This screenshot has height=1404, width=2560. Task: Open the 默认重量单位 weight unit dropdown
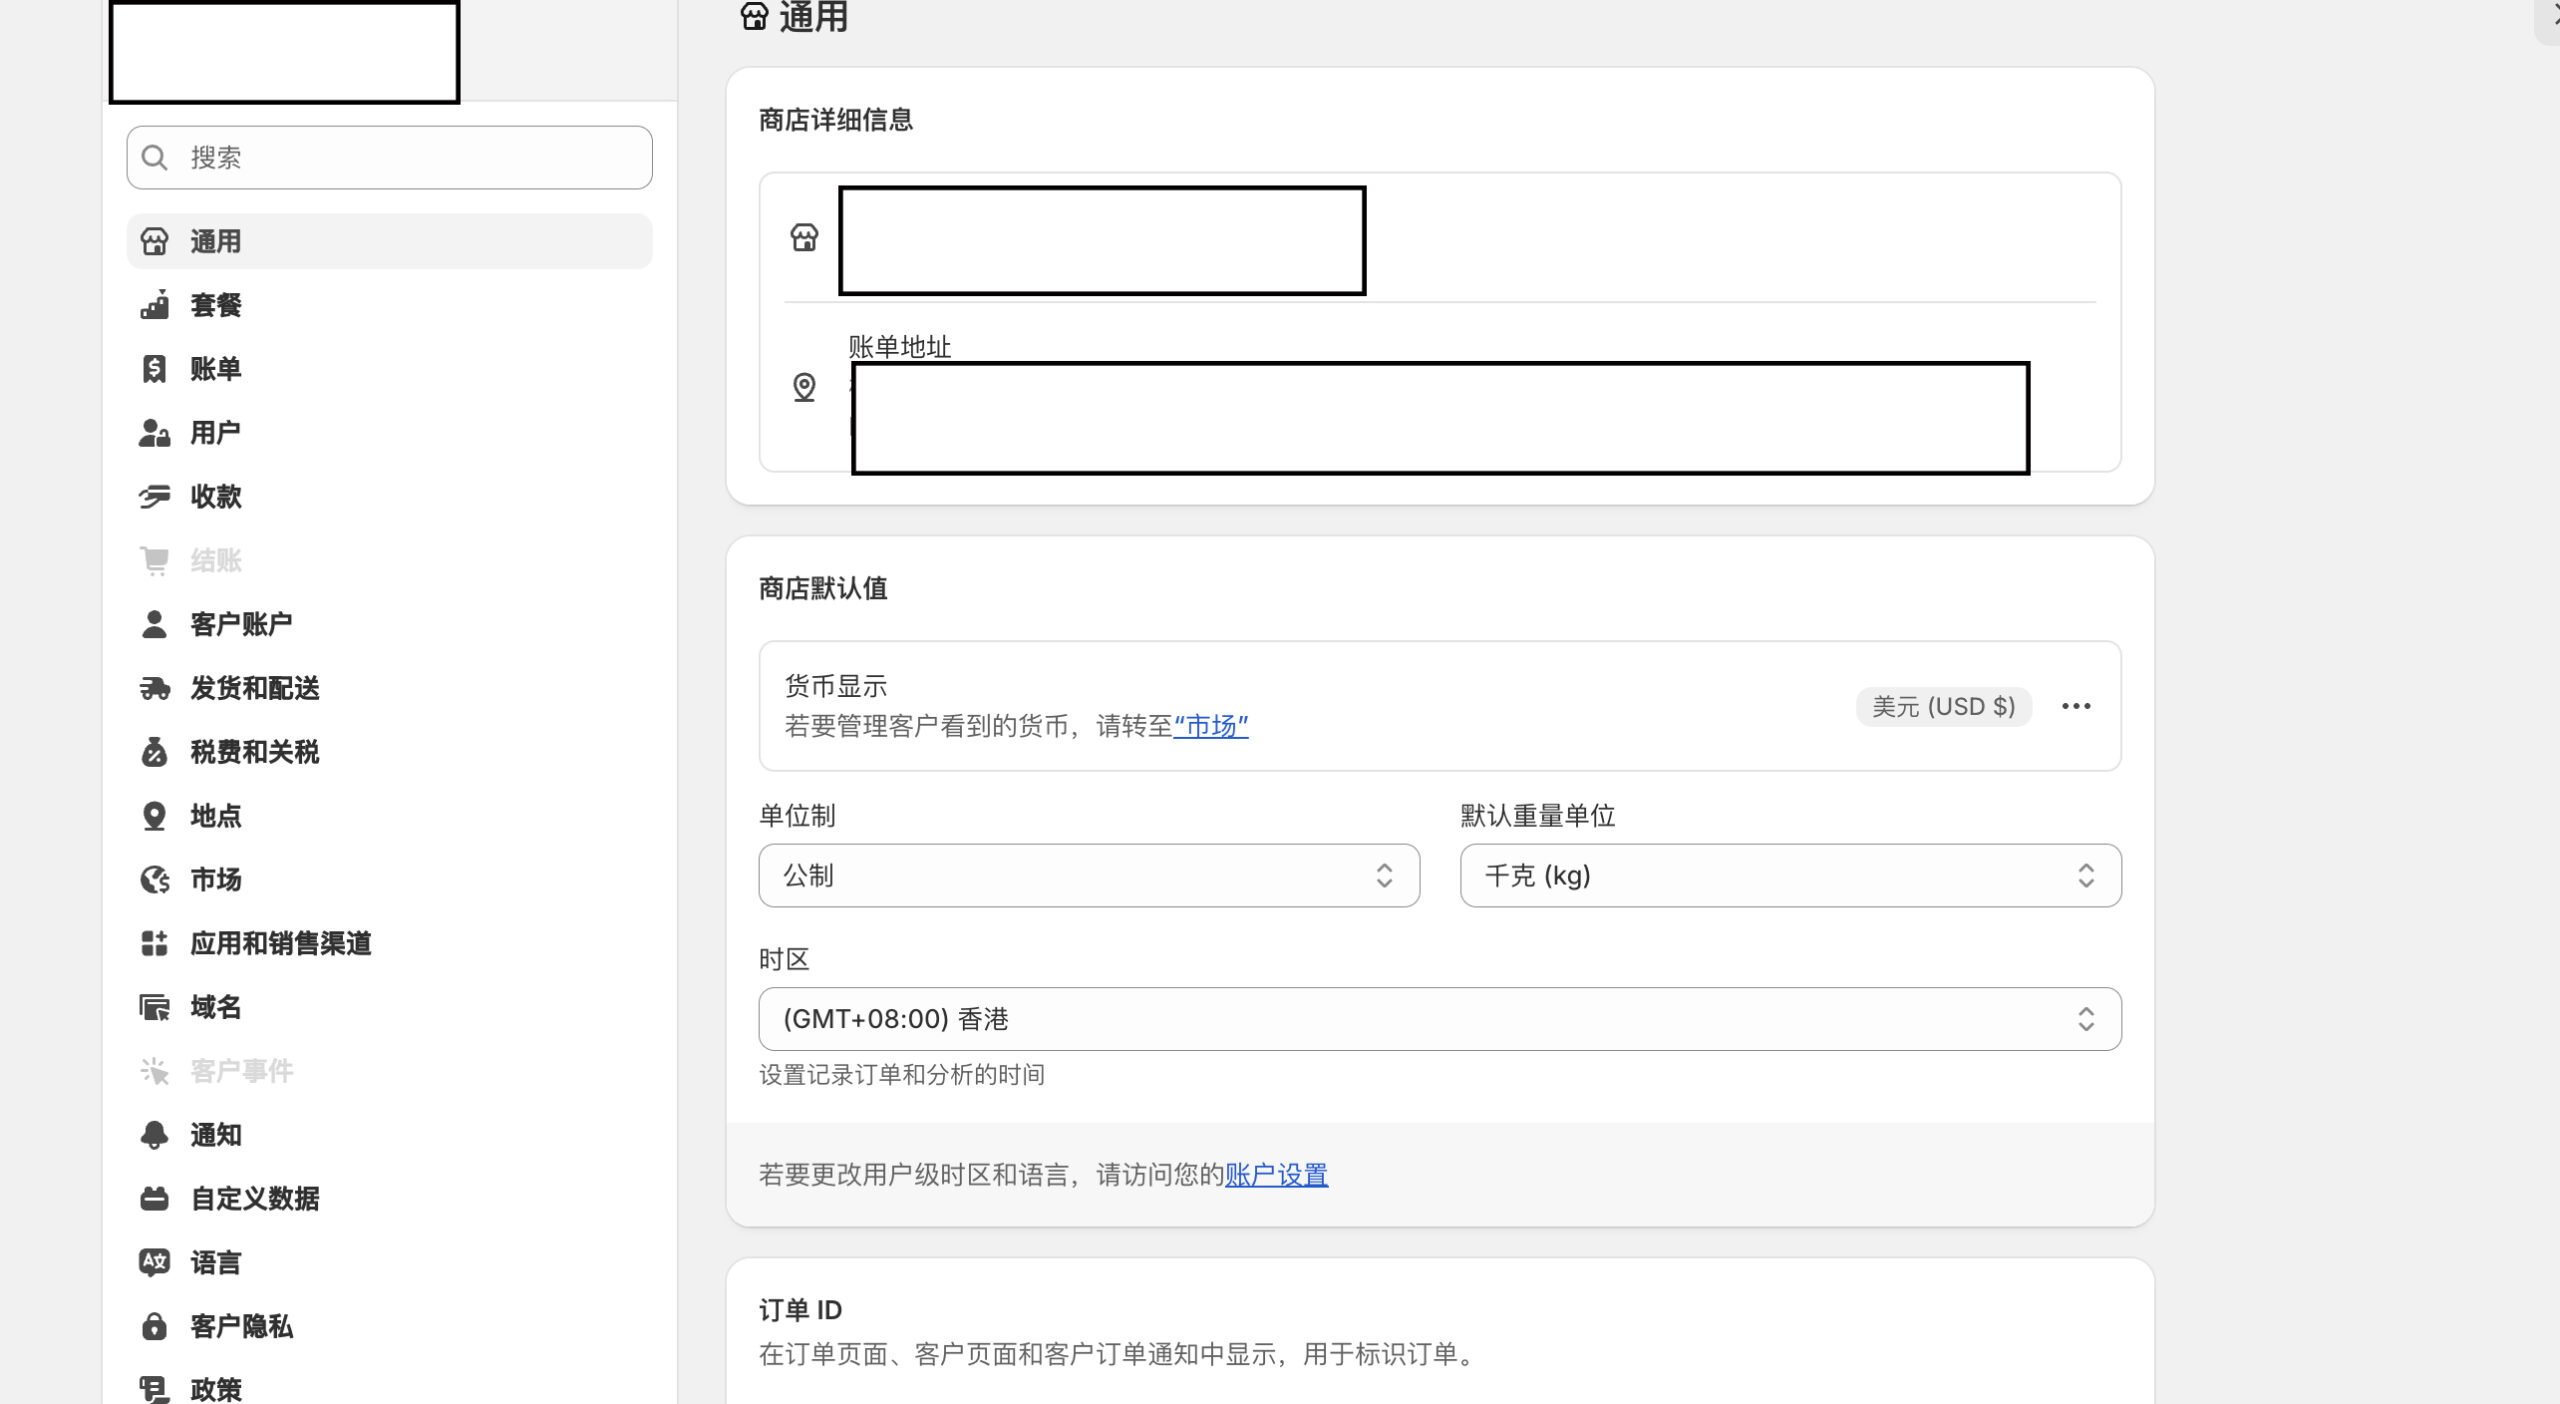click(1789, 875)
